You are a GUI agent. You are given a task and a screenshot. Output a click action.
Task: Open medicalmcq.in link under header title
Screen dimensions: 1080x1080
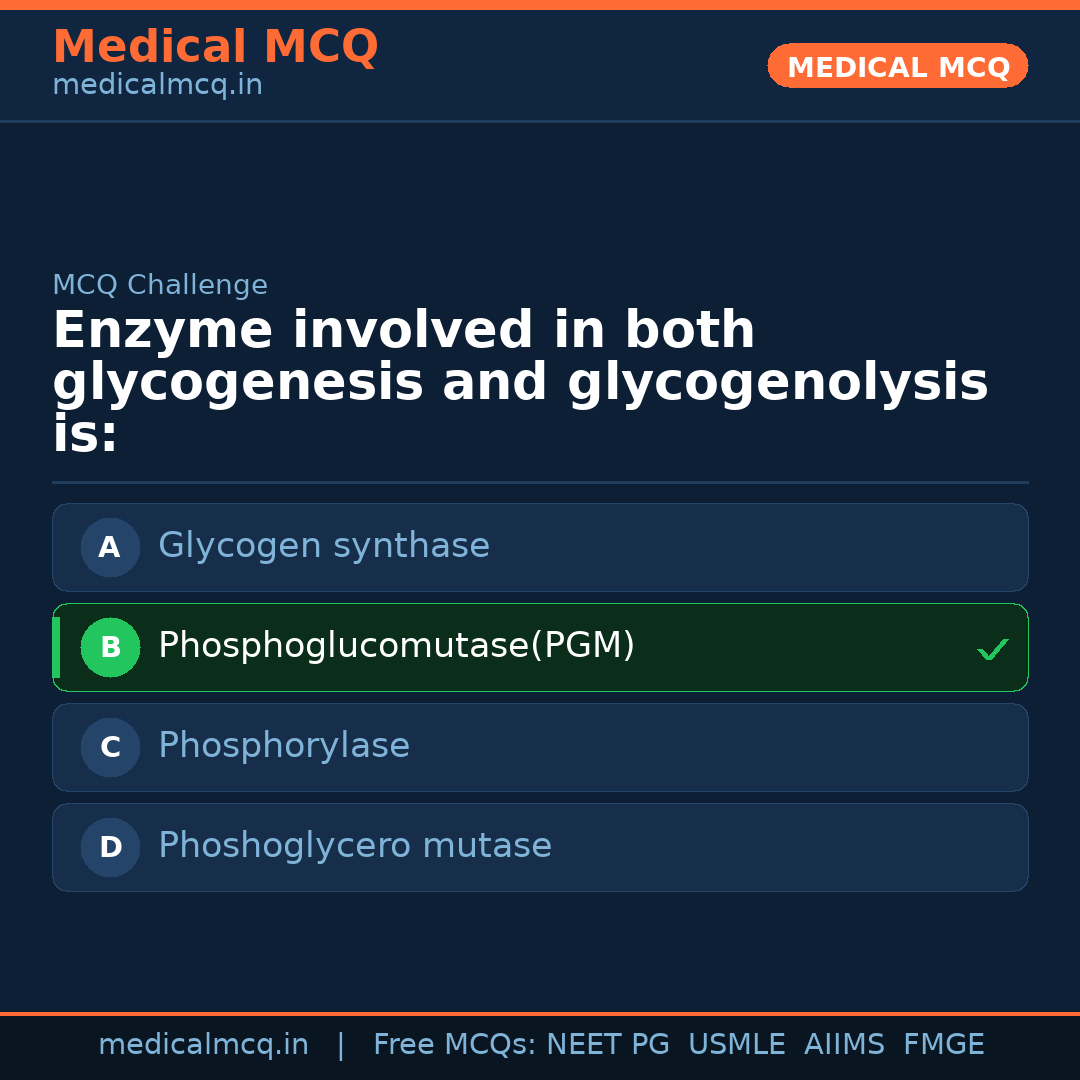click(157, 85)
